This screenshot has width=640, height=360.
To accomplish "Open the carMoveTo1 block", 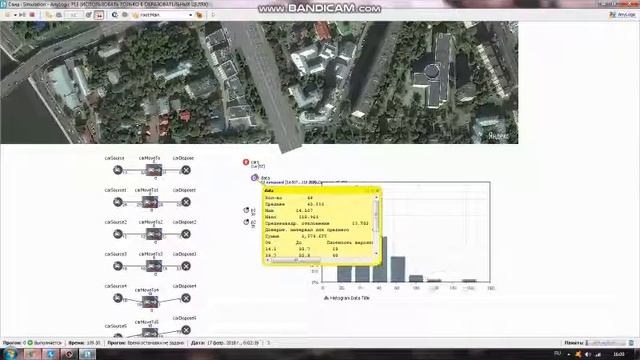I will click(x=150, y=202).
